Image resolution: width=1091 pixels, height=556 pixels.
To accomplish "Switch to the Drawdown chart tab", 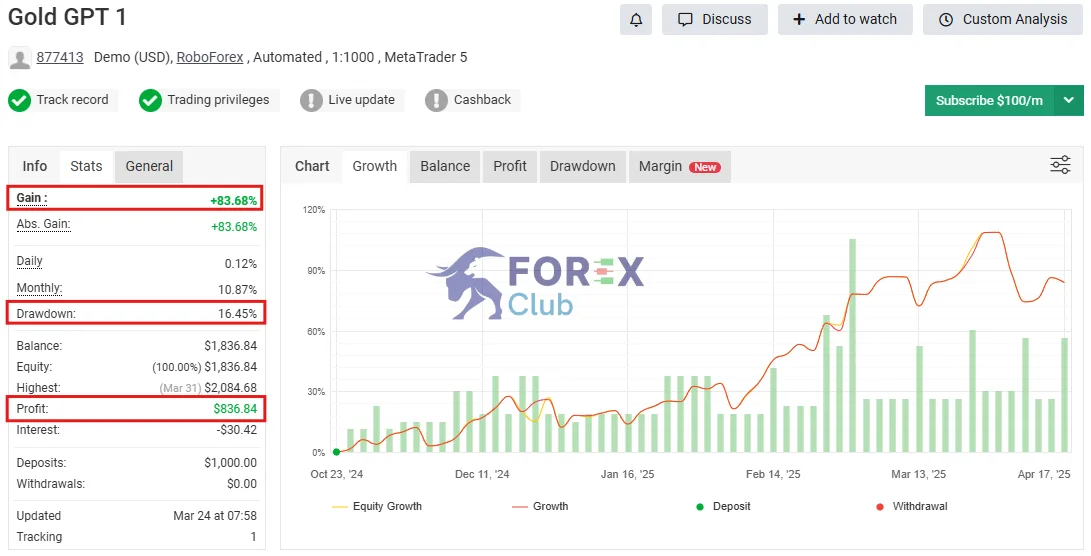I will tap(582, 166).
